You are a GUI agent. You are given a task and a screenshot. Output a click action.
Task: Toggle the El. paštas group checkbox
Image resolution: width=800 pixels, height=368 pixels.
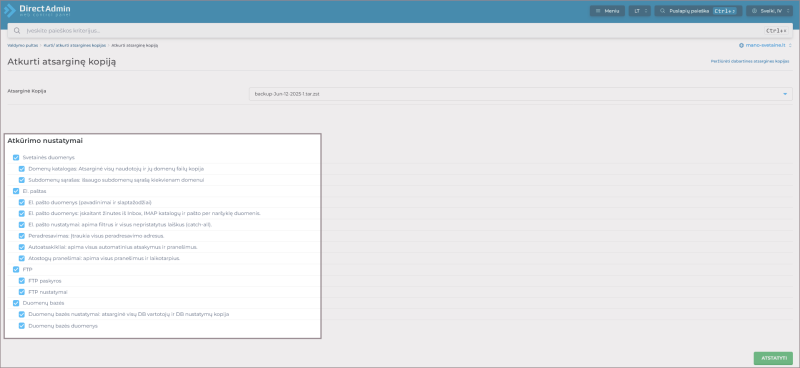[16, 191]
